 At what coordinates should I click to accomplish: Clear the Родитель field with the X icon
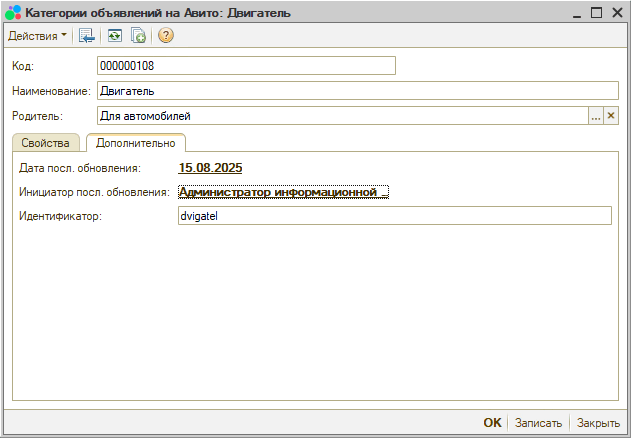612,116
